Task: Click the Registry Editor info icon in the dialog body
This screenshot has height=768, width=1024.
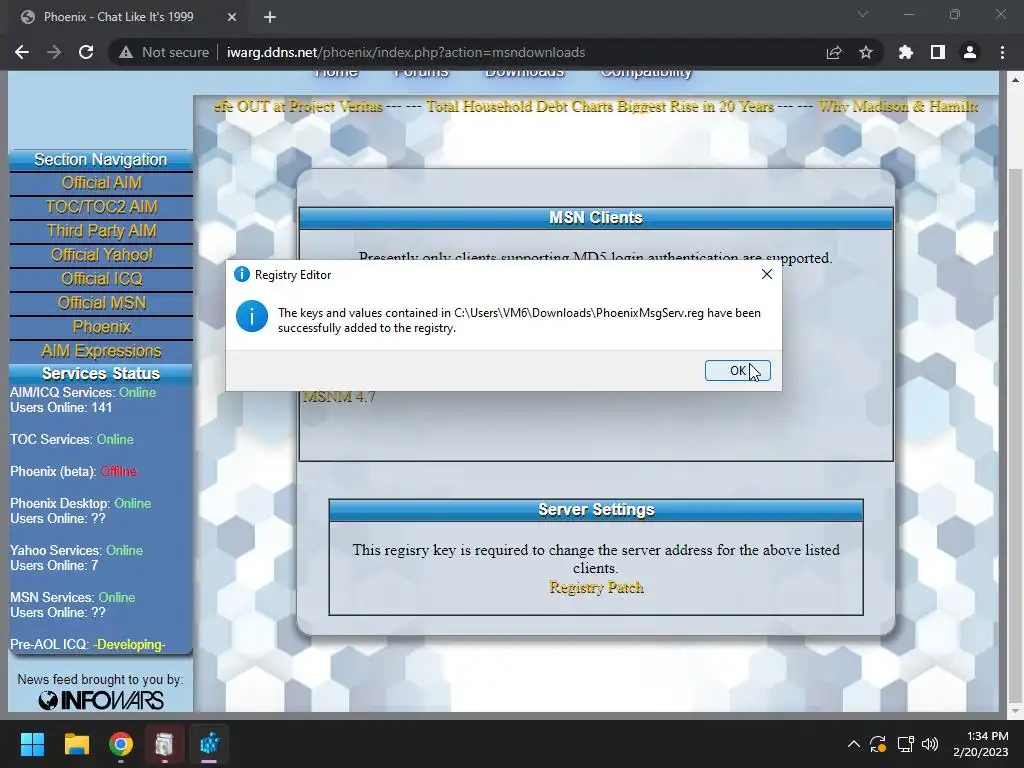Action: pos(251,316)
